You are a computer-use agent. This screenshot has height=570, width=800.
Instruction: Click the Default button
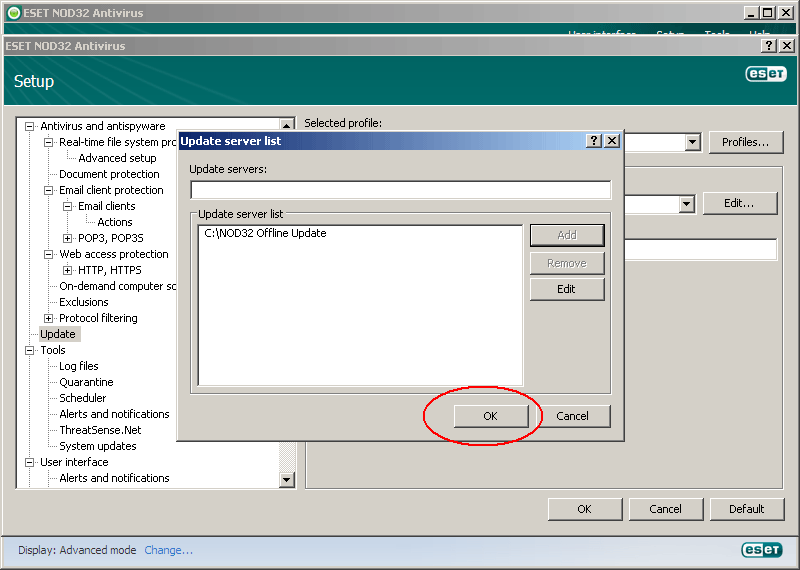[746, 509]
